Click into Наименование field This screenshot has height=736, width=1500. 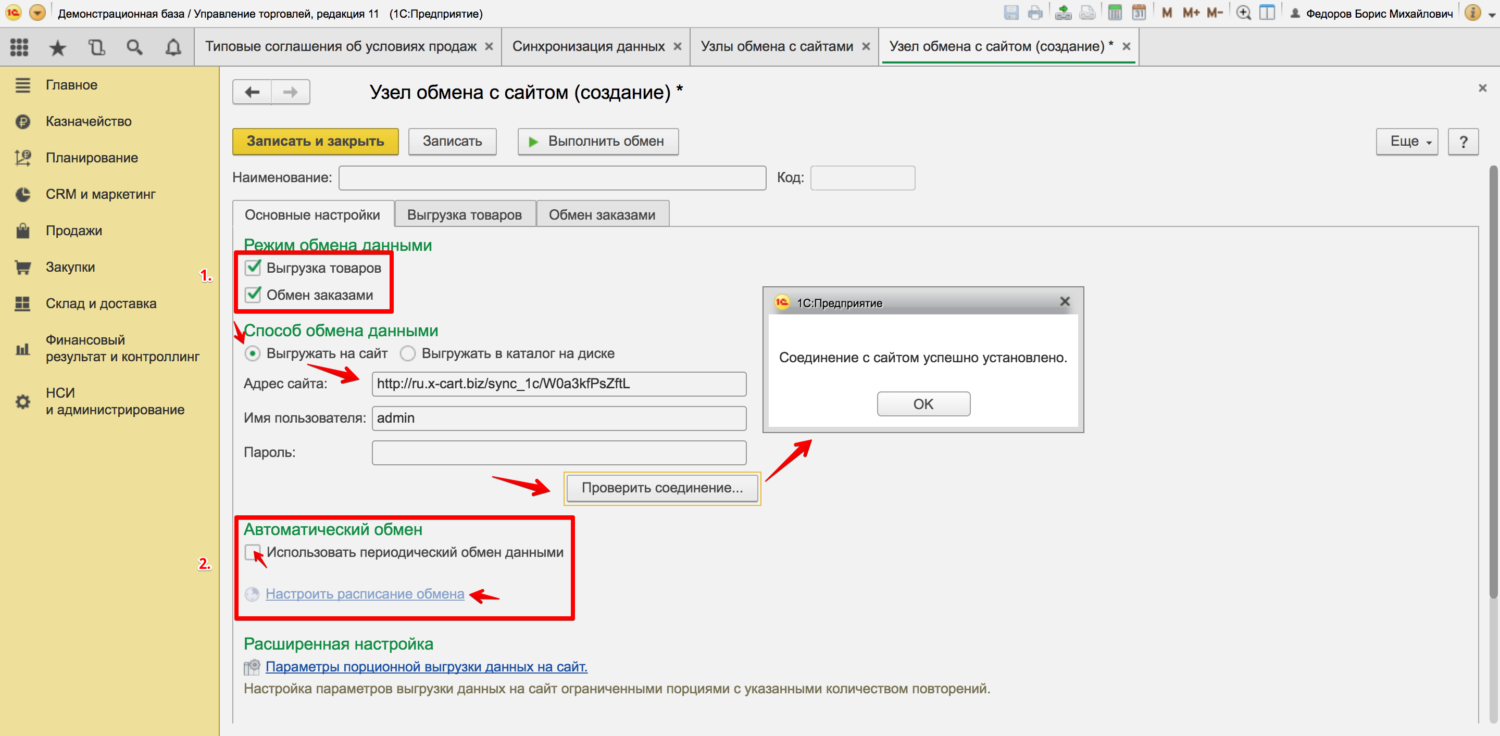[552, 178]
